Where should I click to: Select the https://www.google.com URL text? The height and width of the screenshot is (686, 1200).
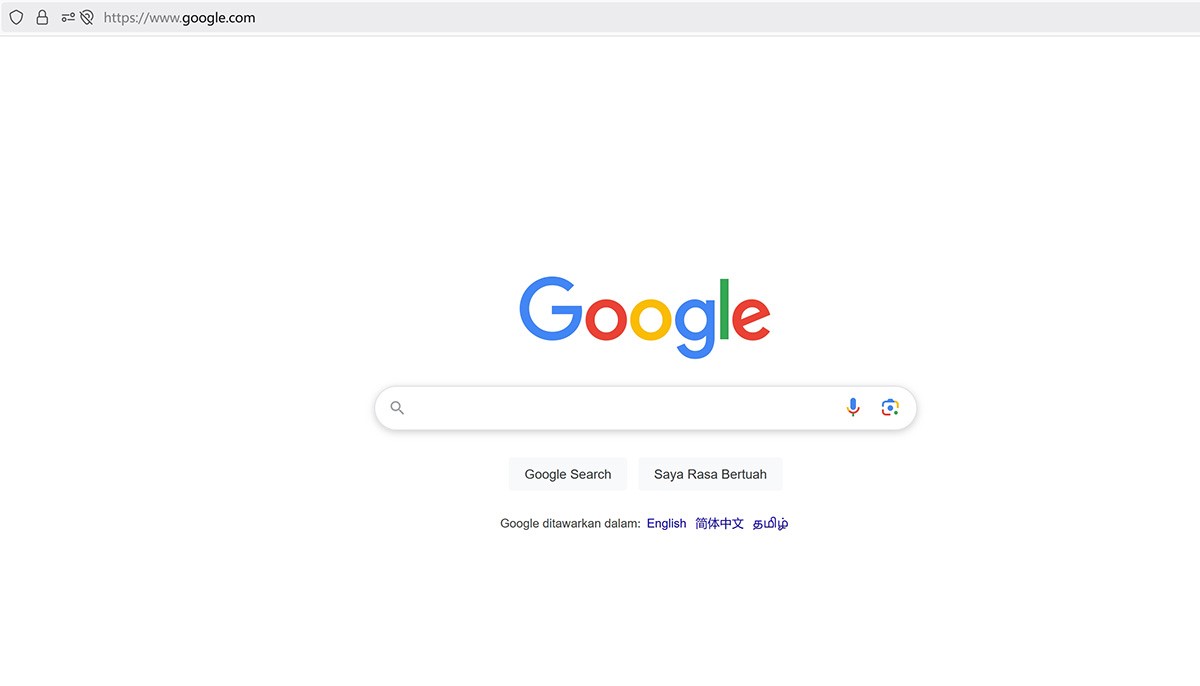click(x=180, y=17)
